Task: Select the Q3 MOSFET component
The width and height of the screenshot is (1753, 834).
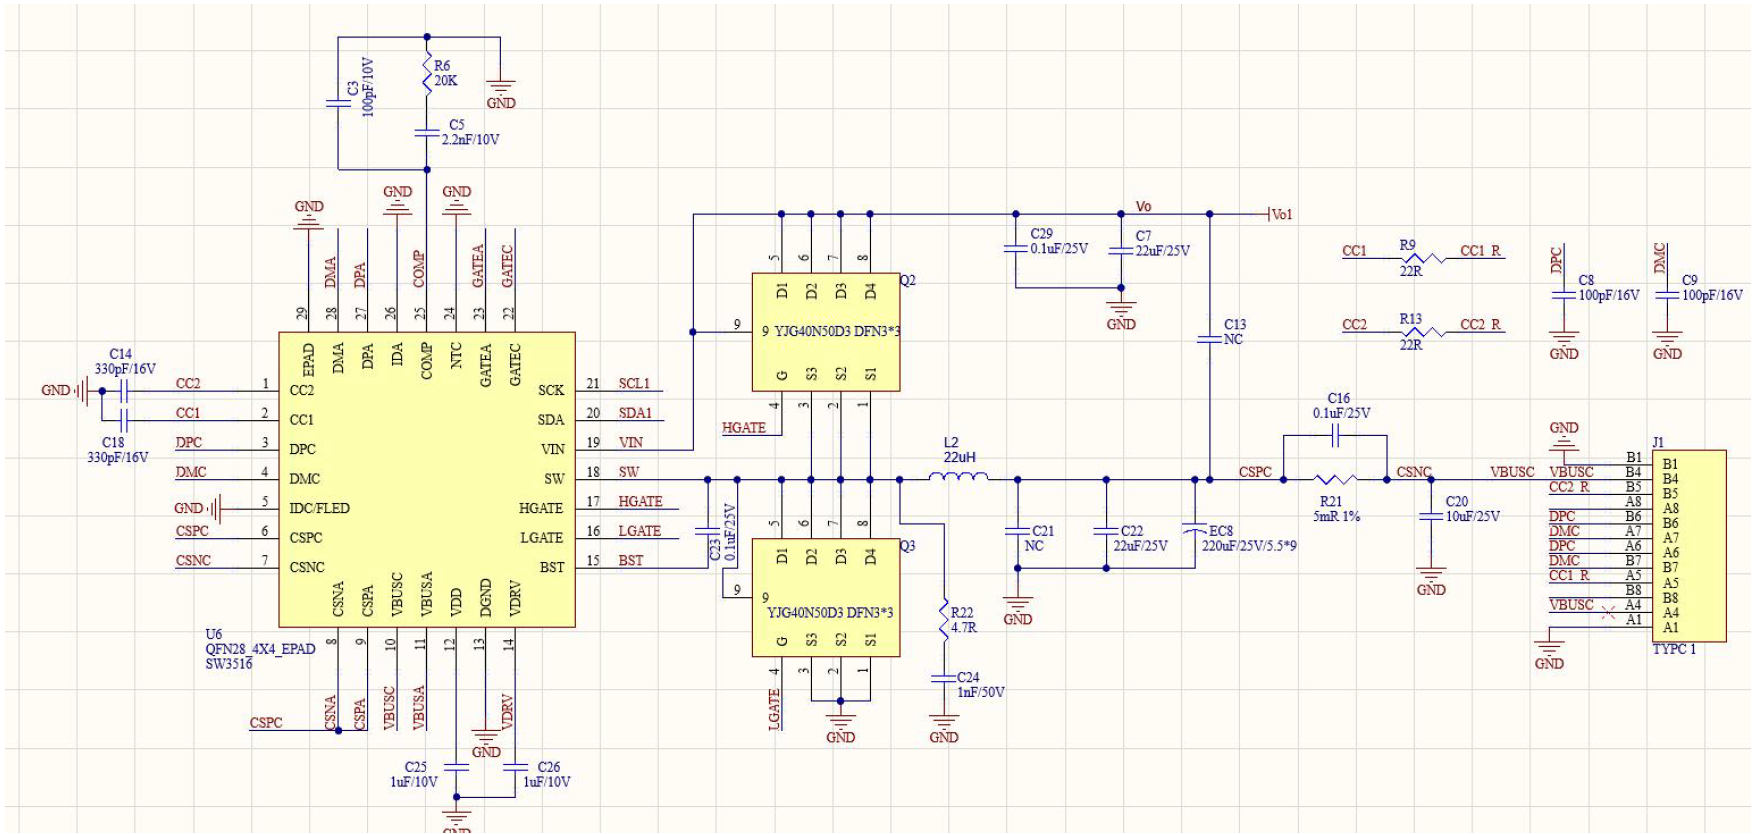Action: [826, 598]
